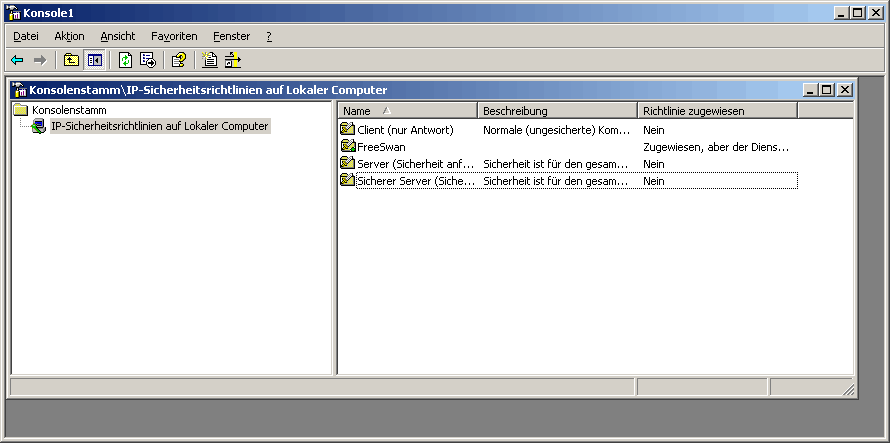Click the Beschreibung column header

click(557, 111)
